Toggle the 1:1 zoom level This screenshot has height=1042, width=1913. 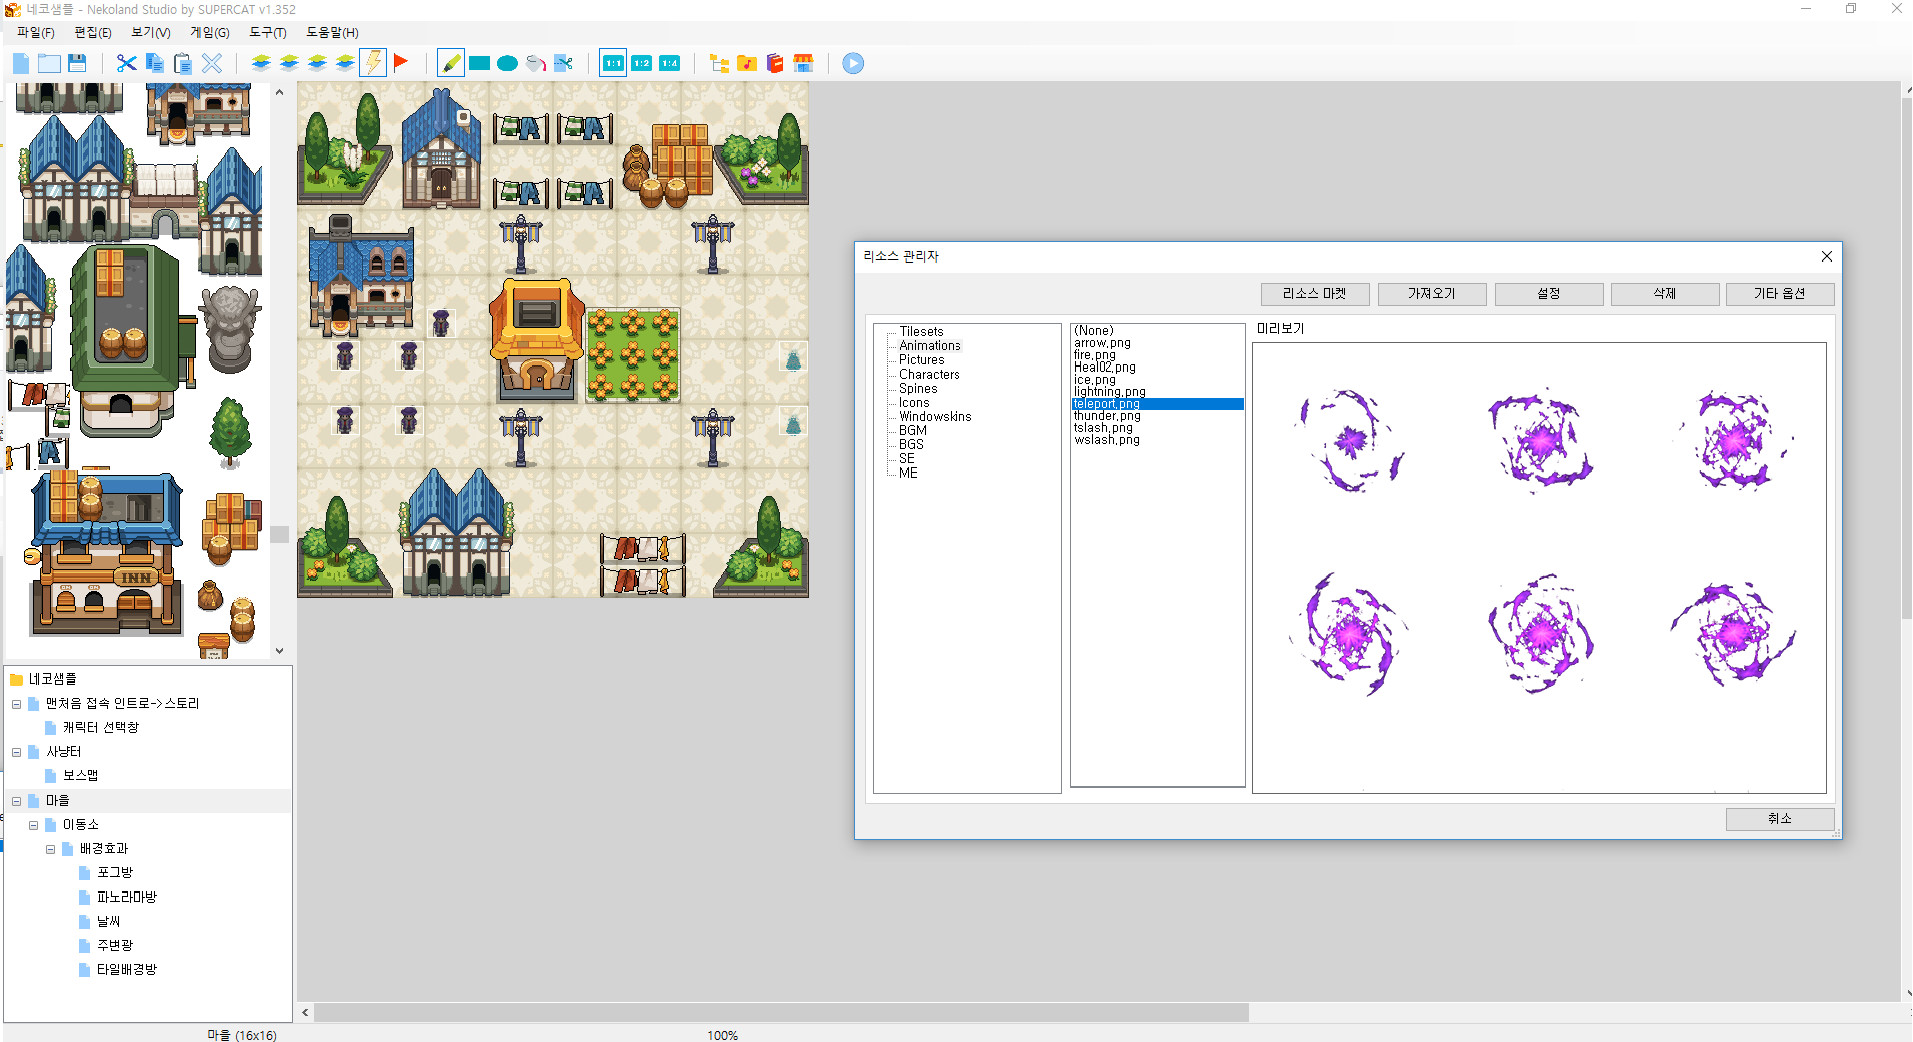coord(612,63)
